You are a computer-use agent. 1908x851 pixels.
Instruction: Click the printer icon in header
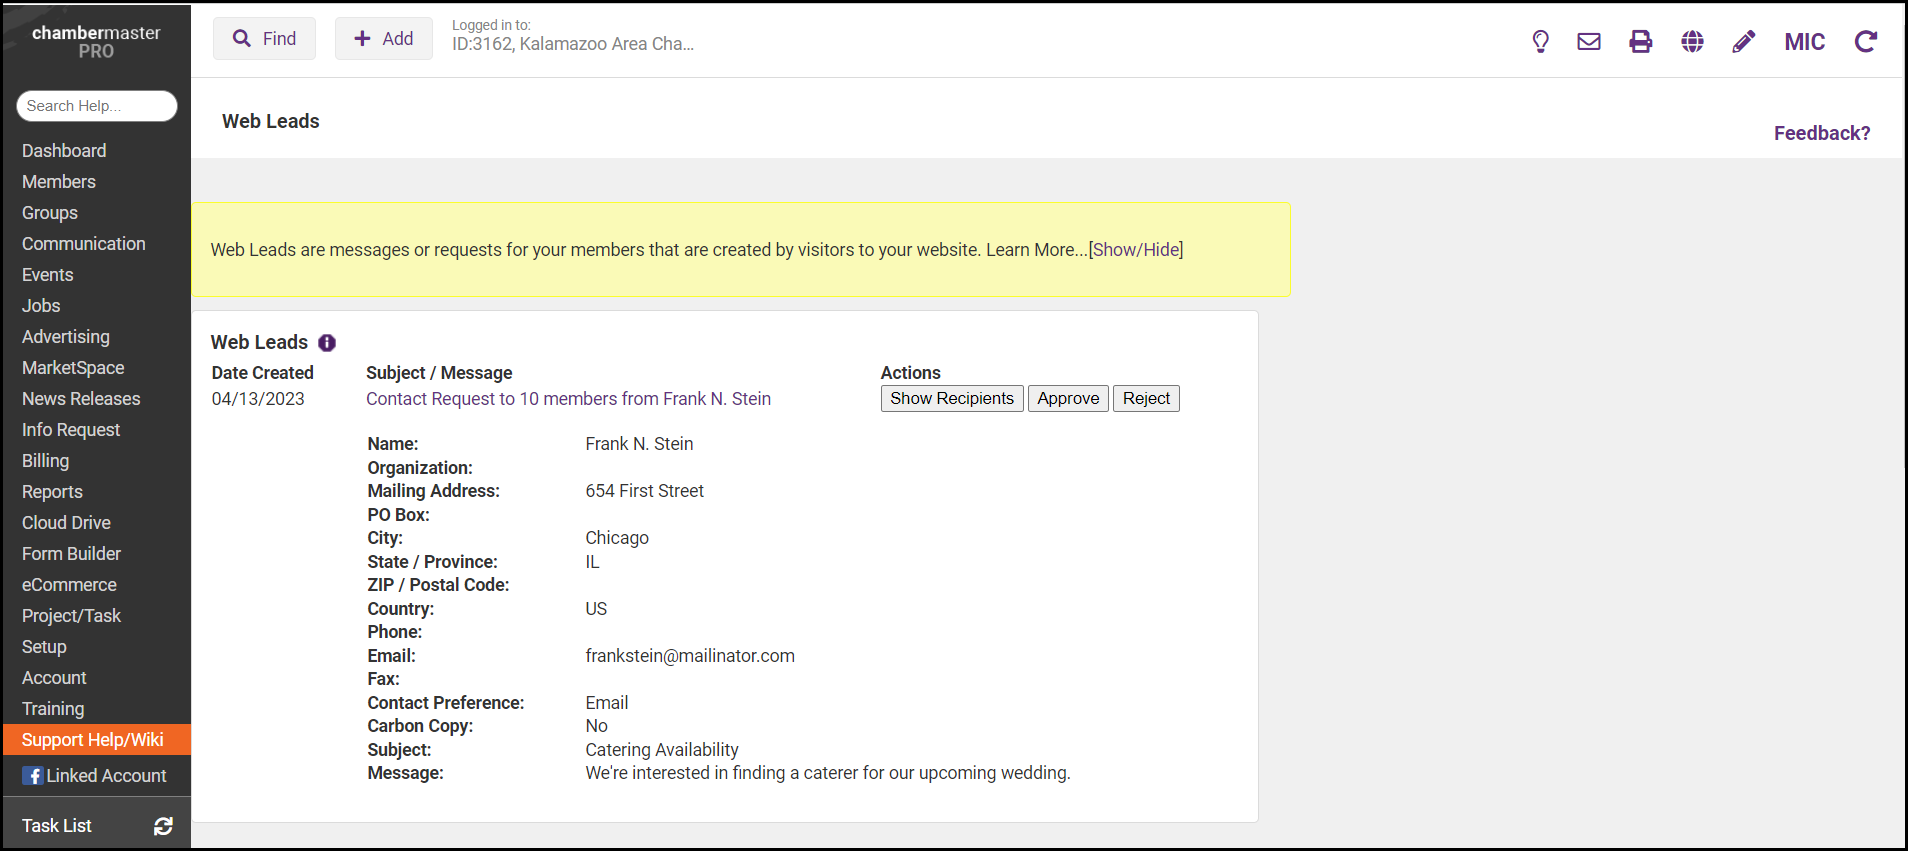(1641, 42)
